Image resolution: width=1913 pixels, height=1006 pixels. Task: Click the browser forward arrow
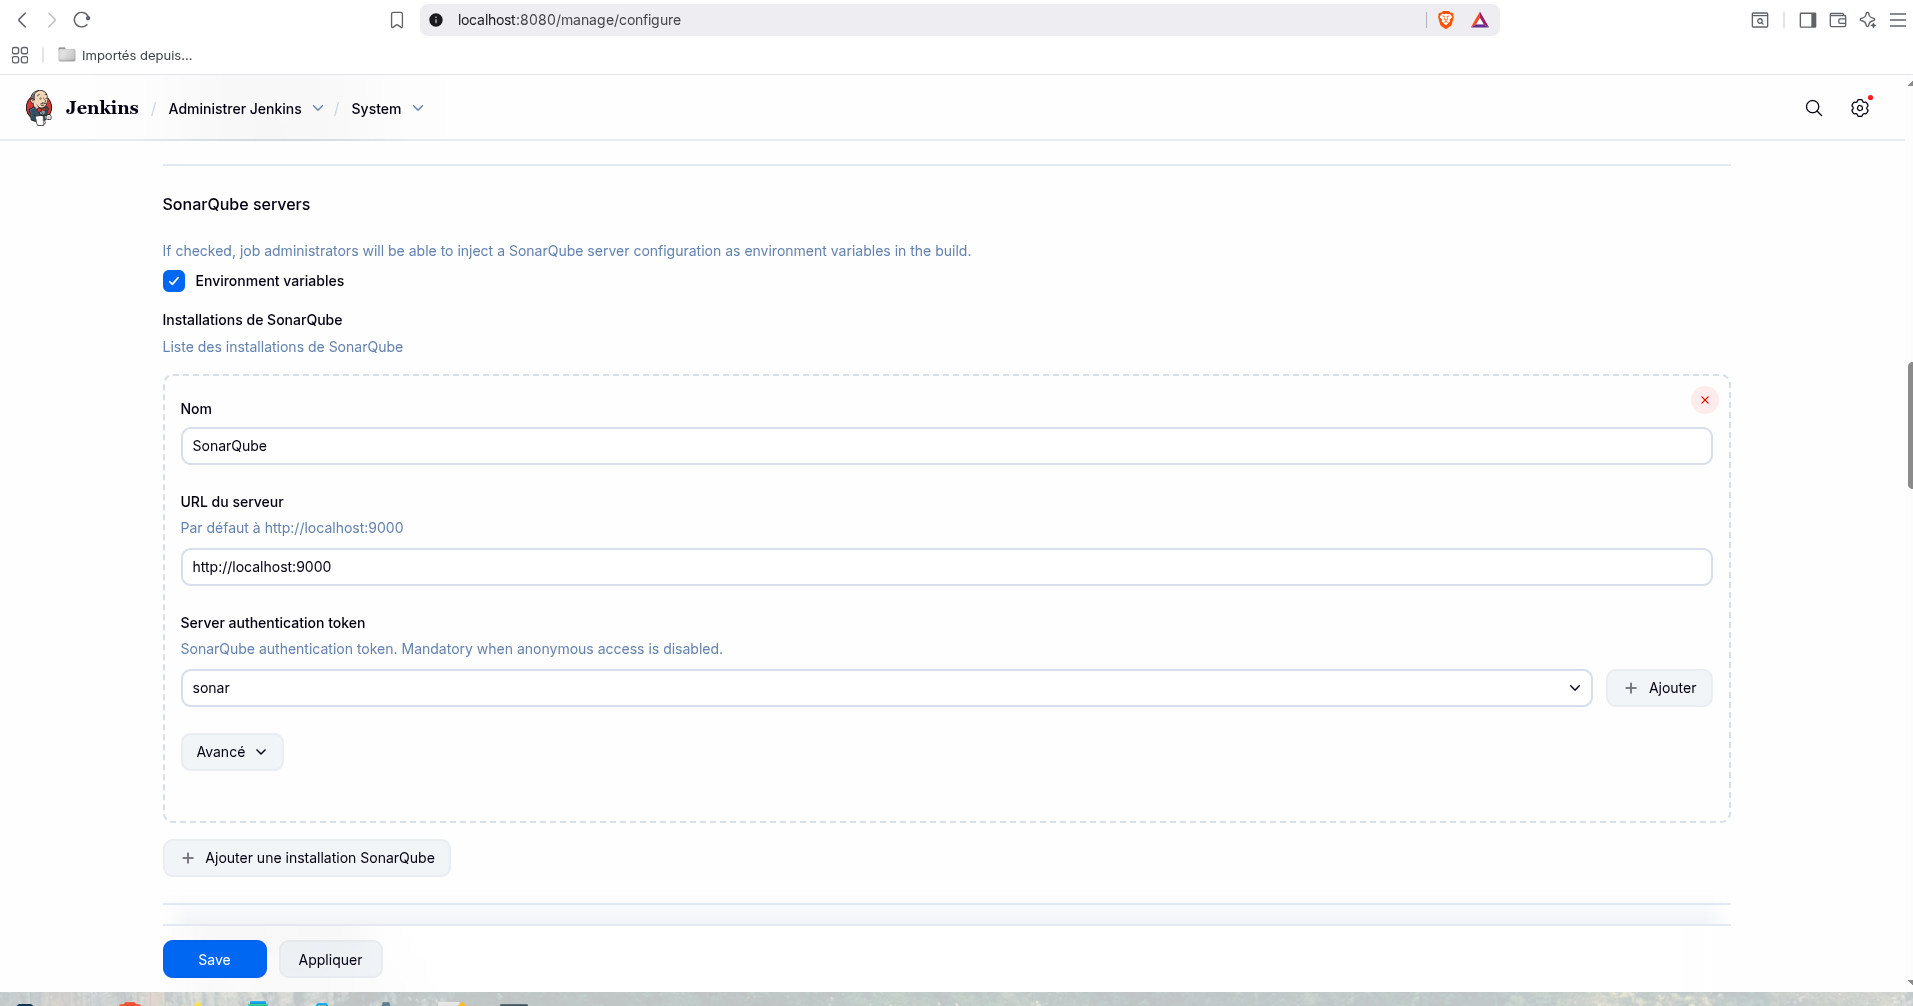[x=52, y=20]
